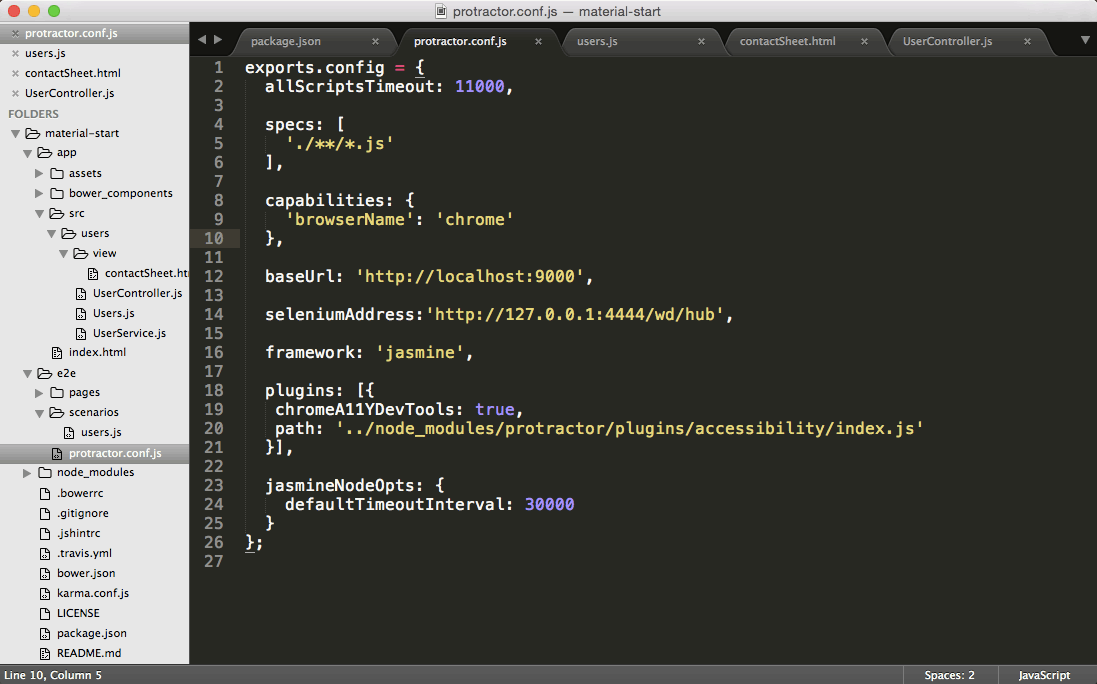Image resolution: width=1097 pixels, height=684 pixels.
Task: Click Spaces: 2 indentation setting in status bar
Action: (x=948, y=675)
